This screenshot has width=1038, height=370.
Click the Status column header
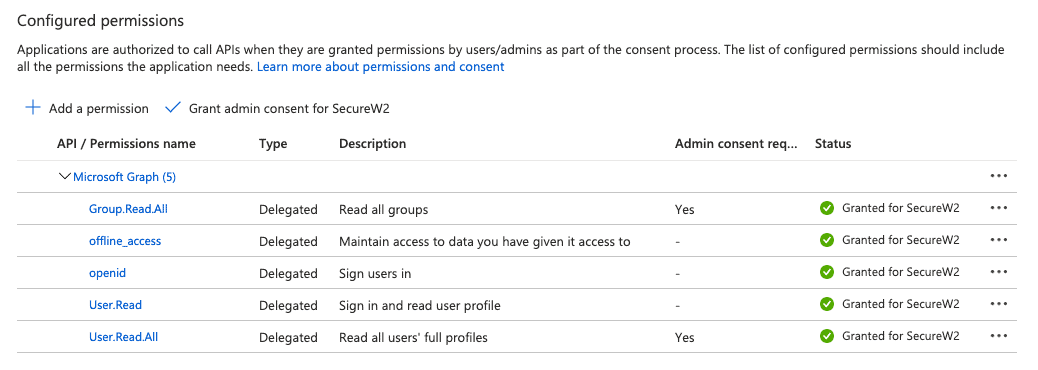[x=833, y=144]
